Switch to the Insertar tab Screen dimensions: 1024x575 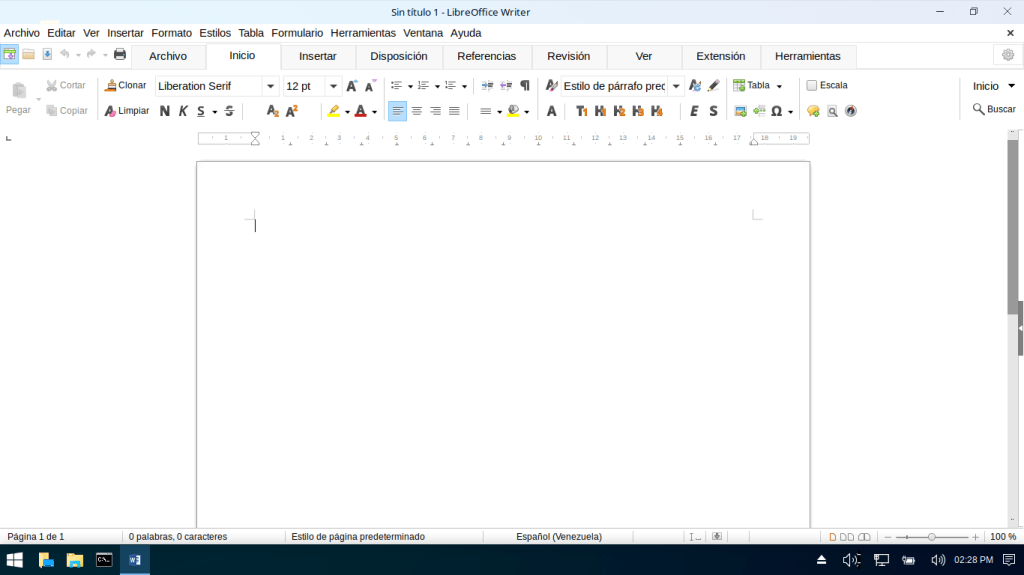click(318, 56)
